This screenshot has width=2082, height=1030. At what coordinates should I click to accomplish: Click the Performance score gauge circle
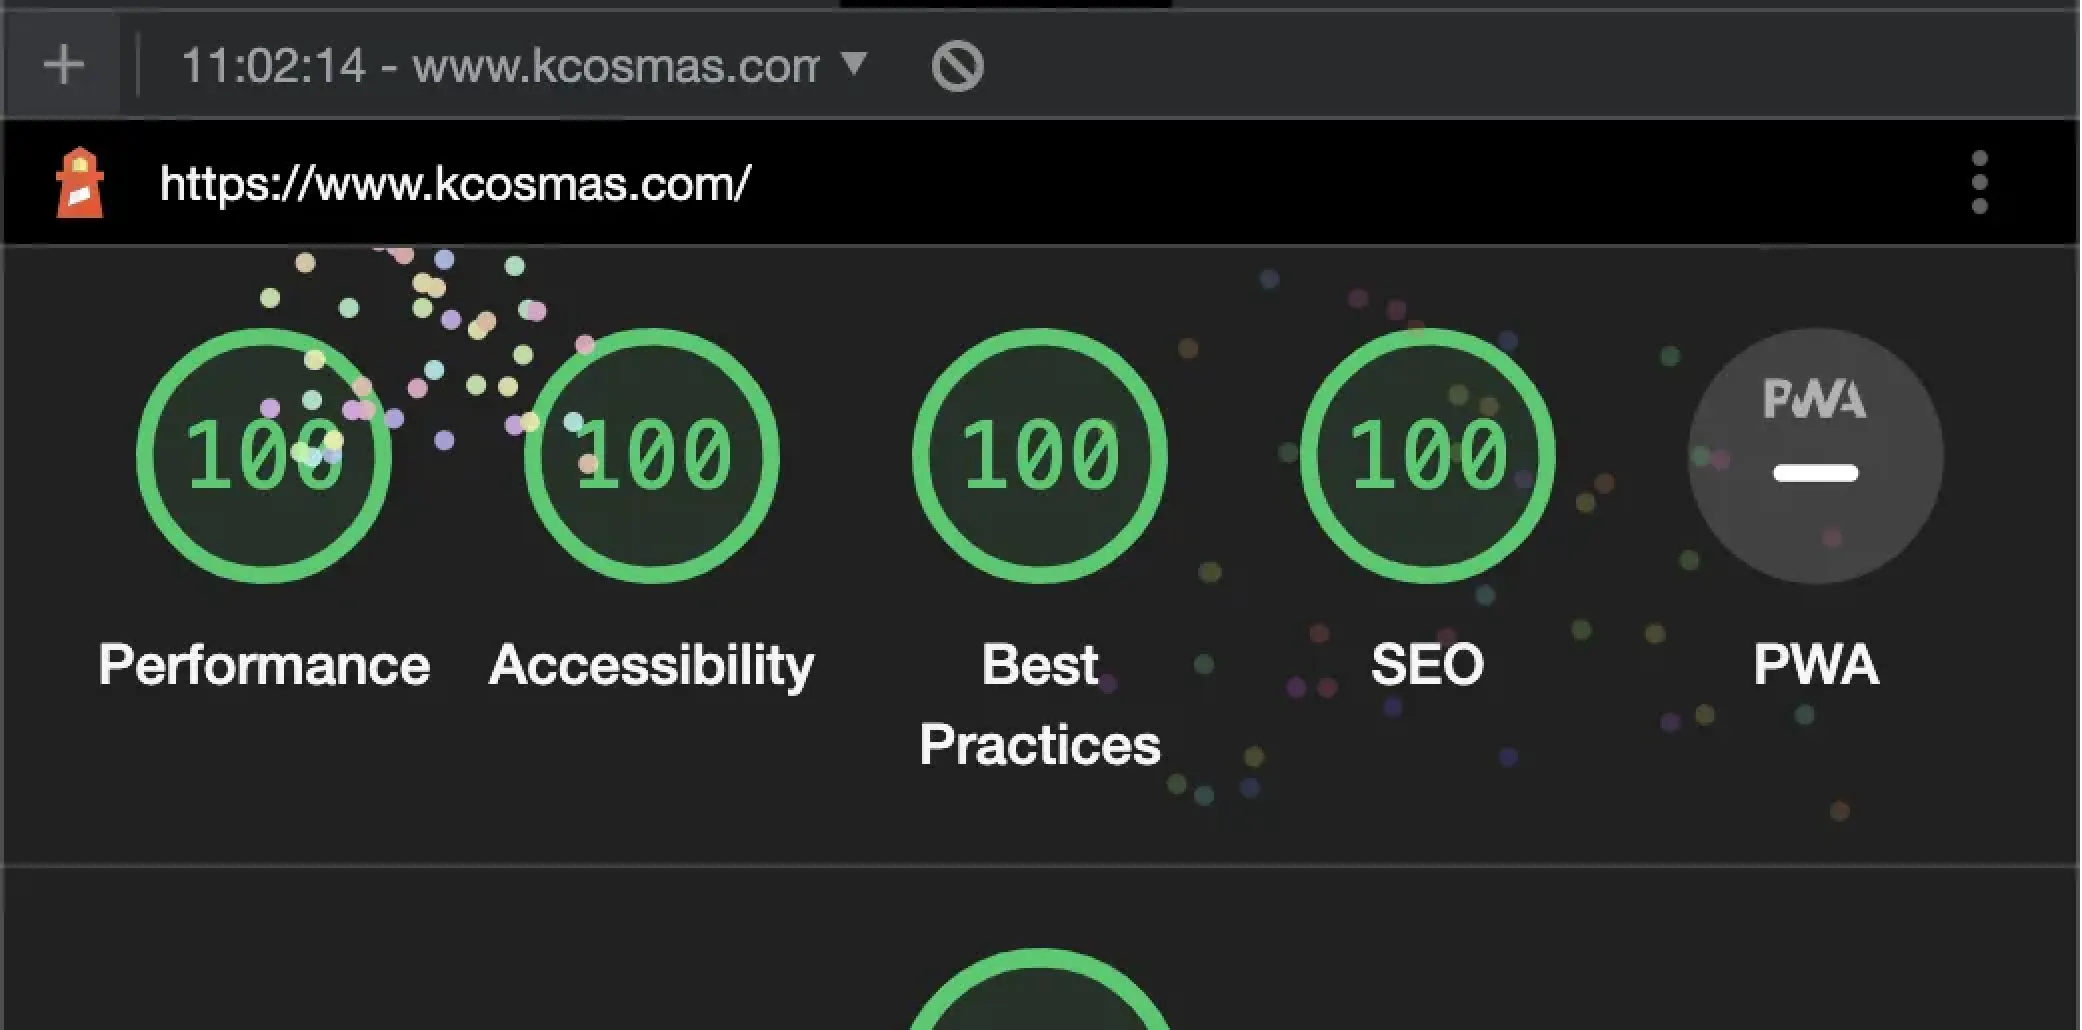[264, 456]
